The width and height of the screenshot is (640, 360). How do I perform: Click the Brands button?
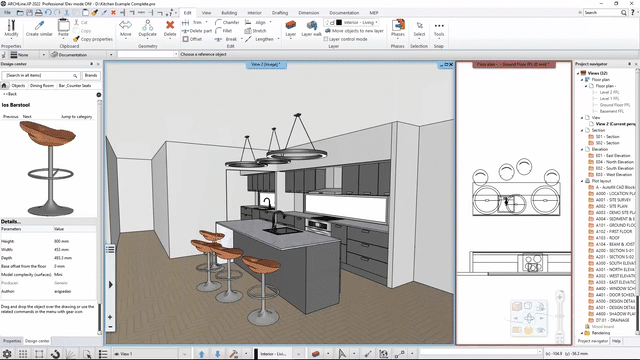point(91,76)
